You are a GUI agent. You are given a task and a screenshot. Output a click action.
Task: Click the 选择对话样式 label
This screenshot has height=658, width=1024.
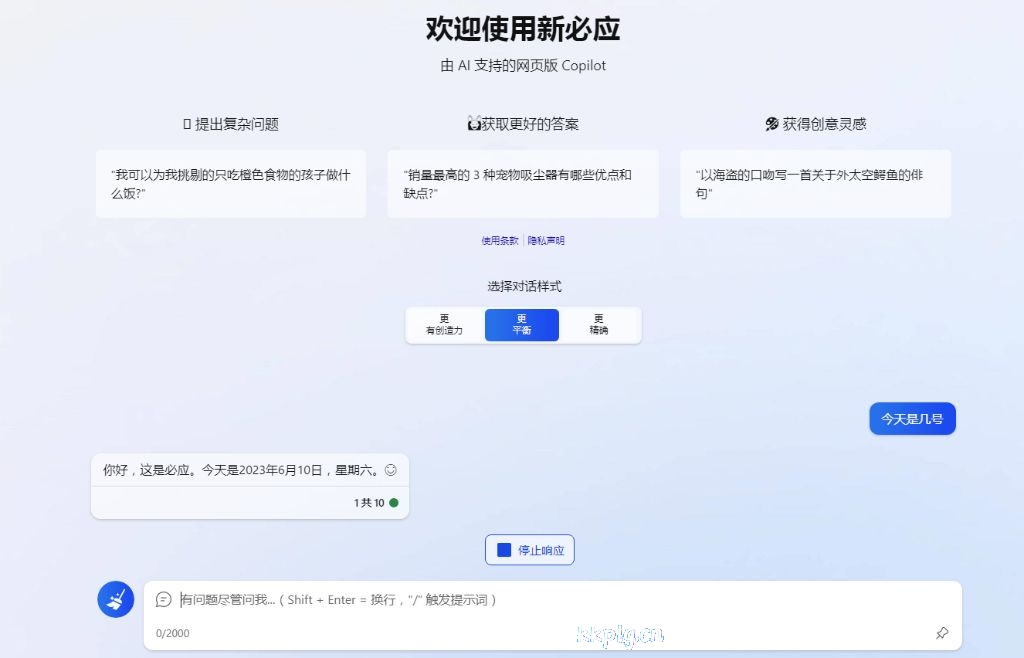click(x=524, y=286)
